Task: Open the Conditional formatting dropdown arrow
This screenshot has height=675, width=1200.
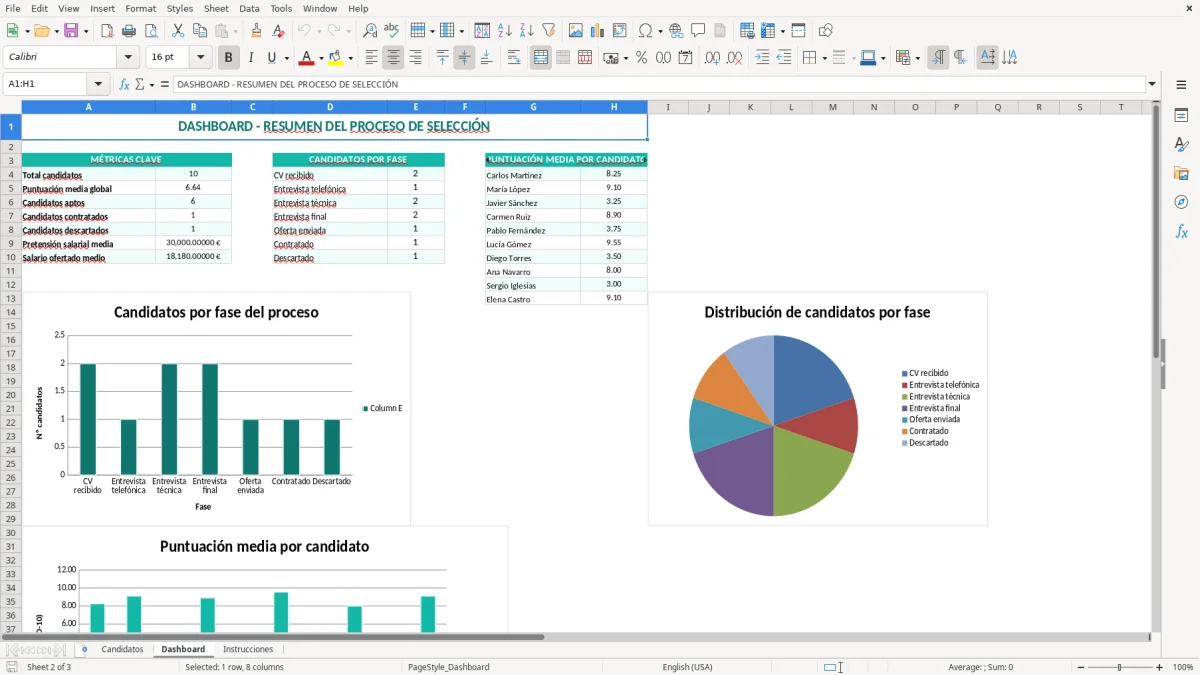Action: (917, 58)
